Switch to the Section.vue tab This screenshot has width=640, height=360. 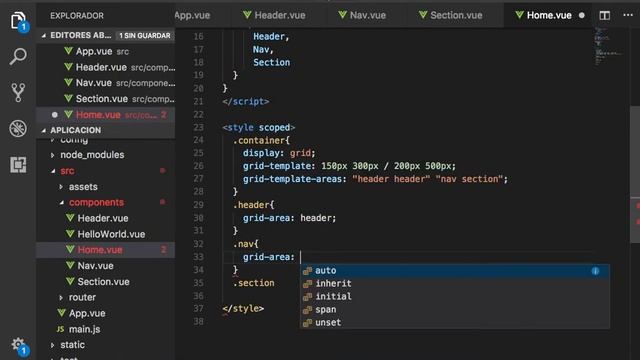tap(451, 16)
